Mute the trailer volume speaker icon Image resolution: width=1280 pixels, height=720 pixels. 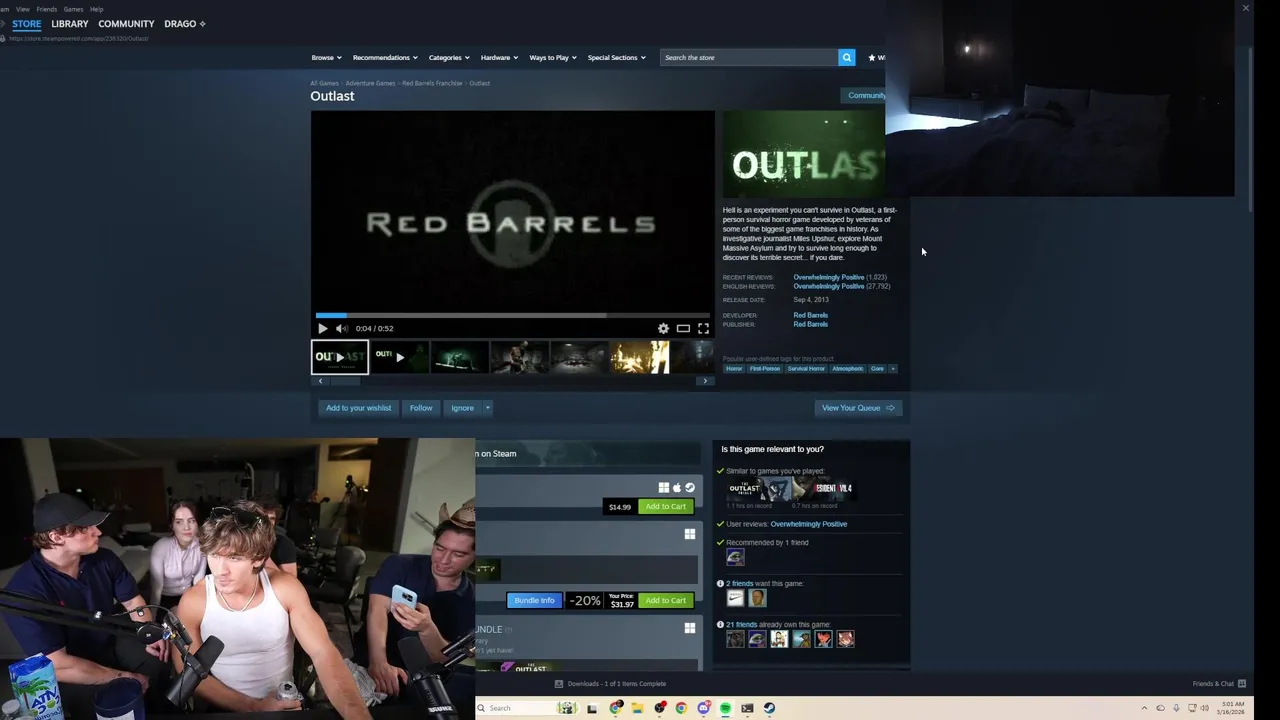pyautogui.click(x=341, y=328)
